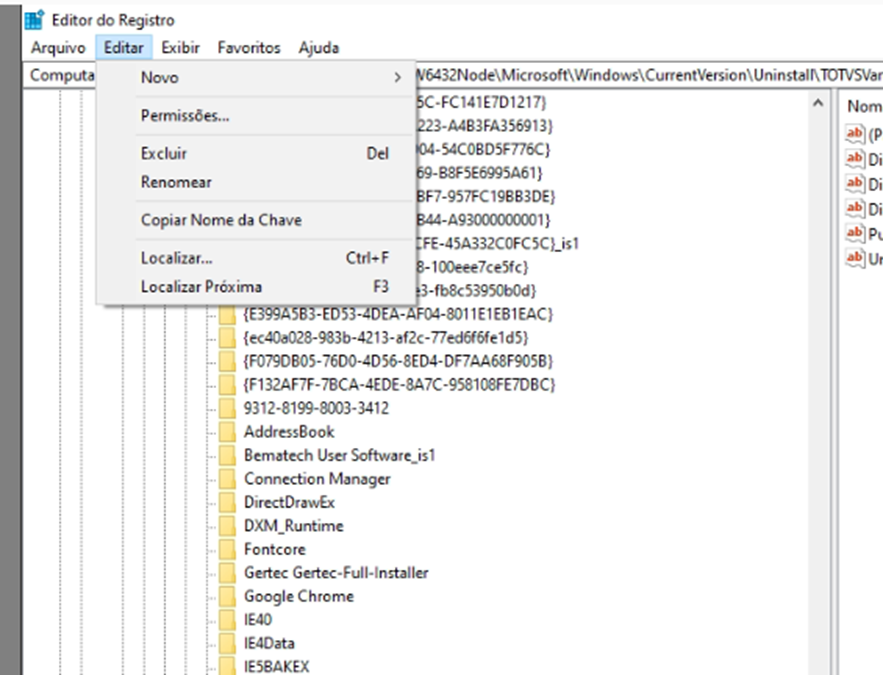Select the Fontcore key
Screen dimensions: 883x675
tap(275, 549)
